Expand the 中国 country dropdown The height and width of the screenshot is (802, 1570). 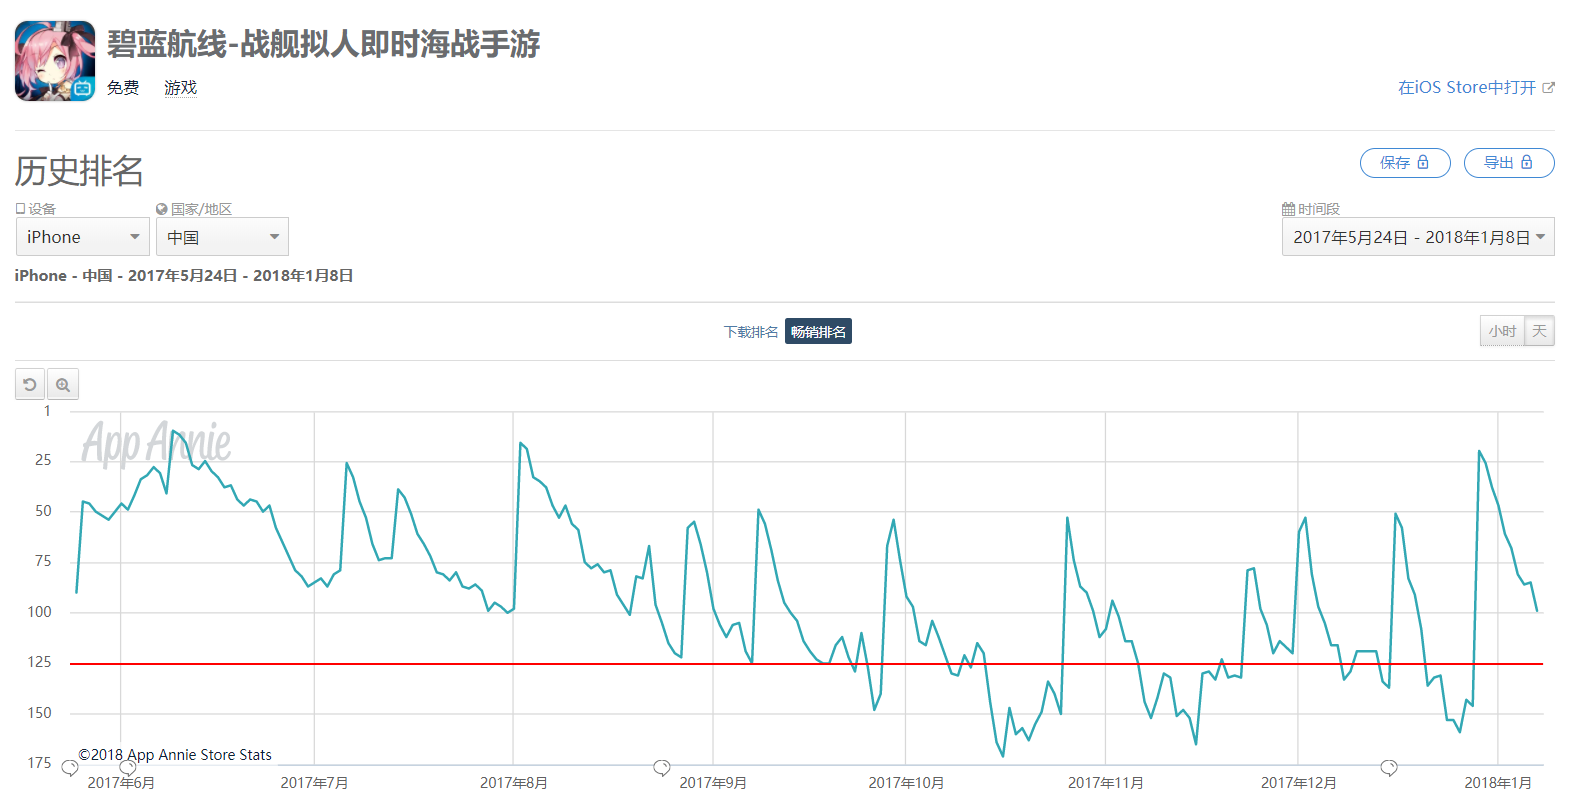click(x=222, y=237)
